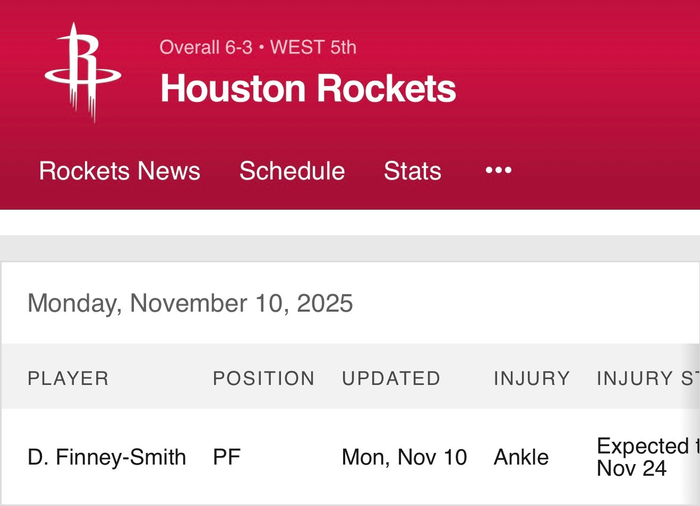Select the PF position cell

(227, 457)
